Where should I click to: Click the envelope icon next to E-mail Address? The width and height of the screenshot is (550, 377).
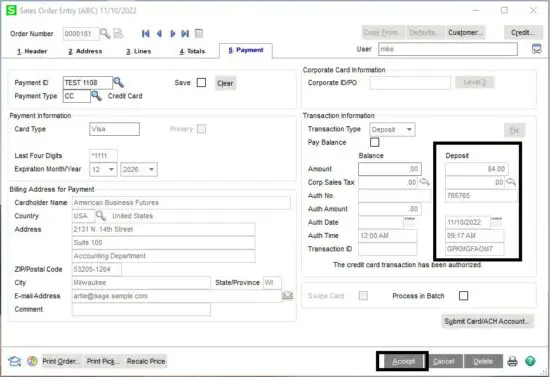288,296
